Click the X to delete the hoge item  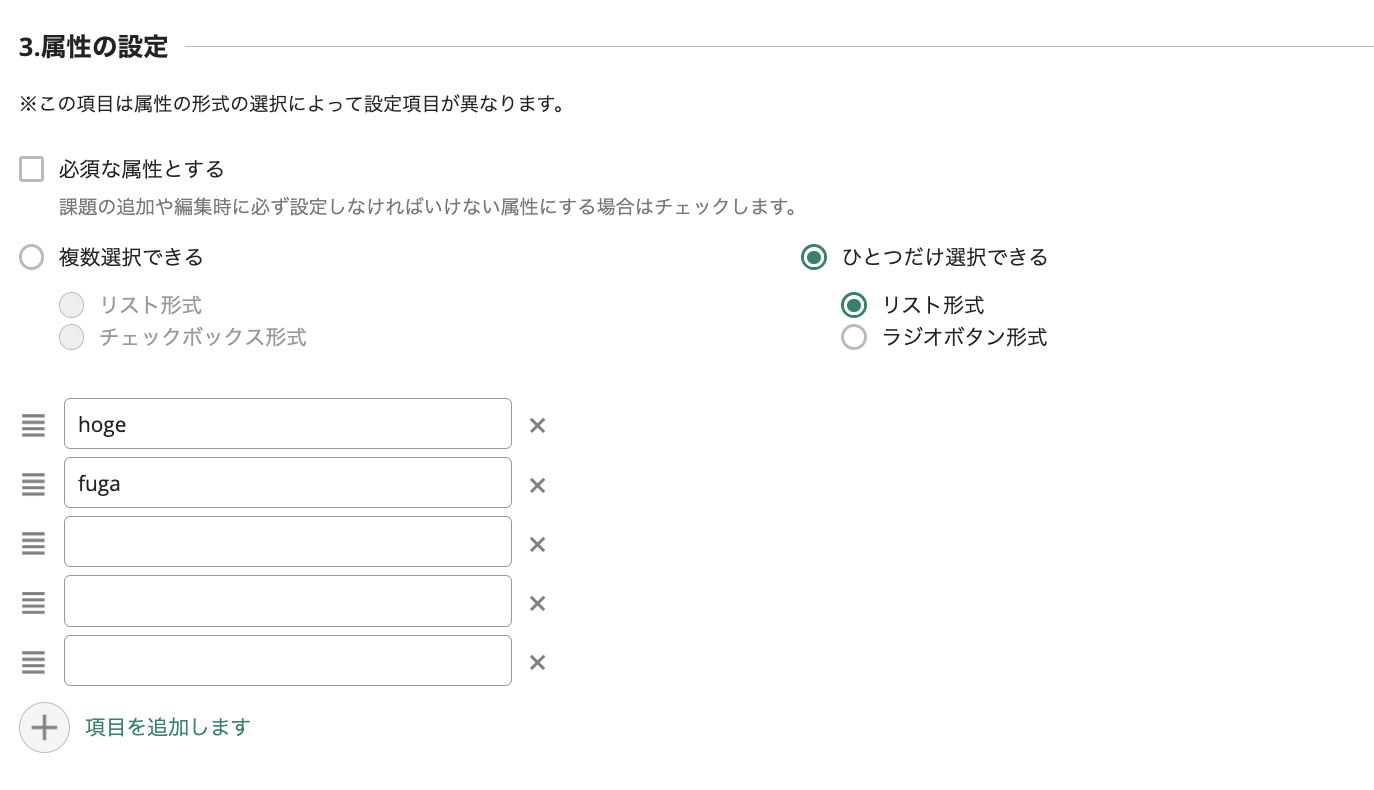pyautogui.click(x=537, y=425)
